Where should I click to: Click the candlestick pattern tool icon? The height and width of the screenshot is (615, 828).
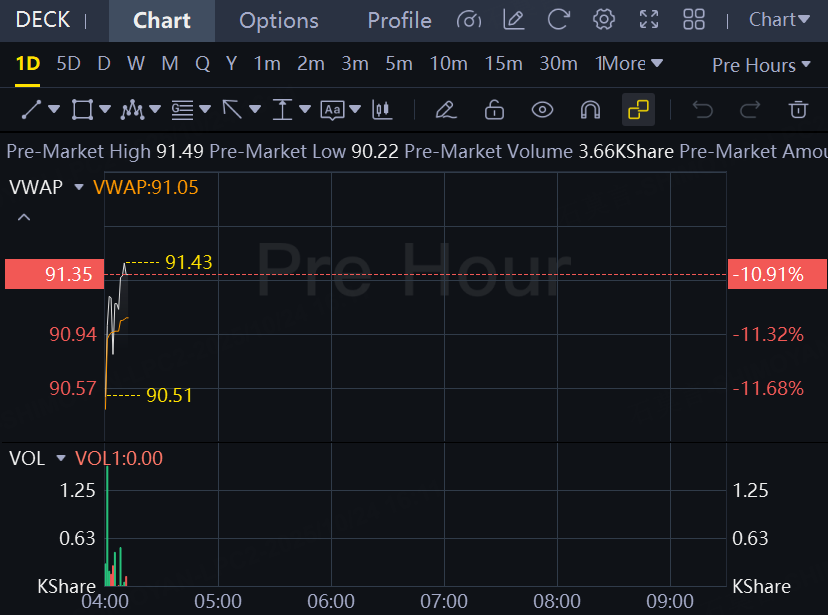[x=382, y=110]
